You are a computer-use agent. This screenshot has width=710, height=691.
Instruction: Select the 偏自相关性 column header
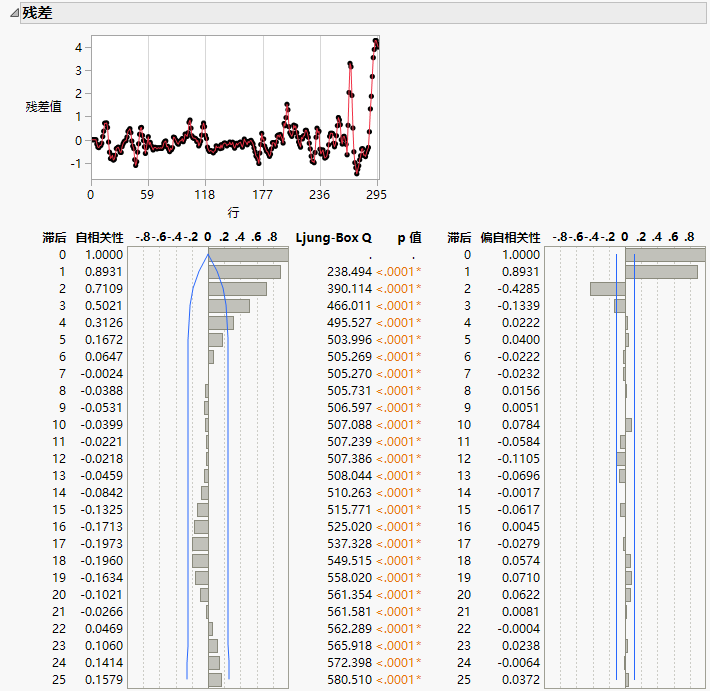[x=510, y=238]
